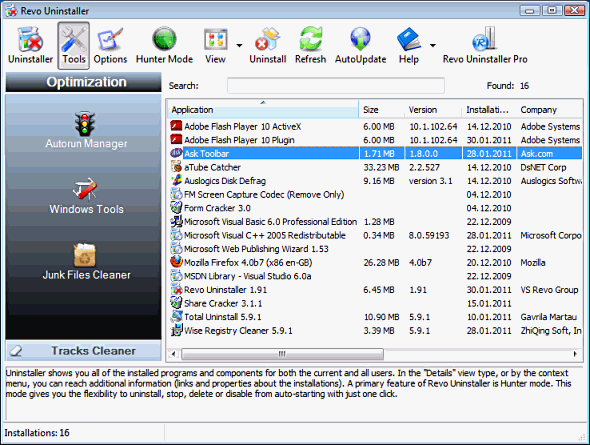
Task: Click version 4.0b7 cell
Action: pos(420,263)
